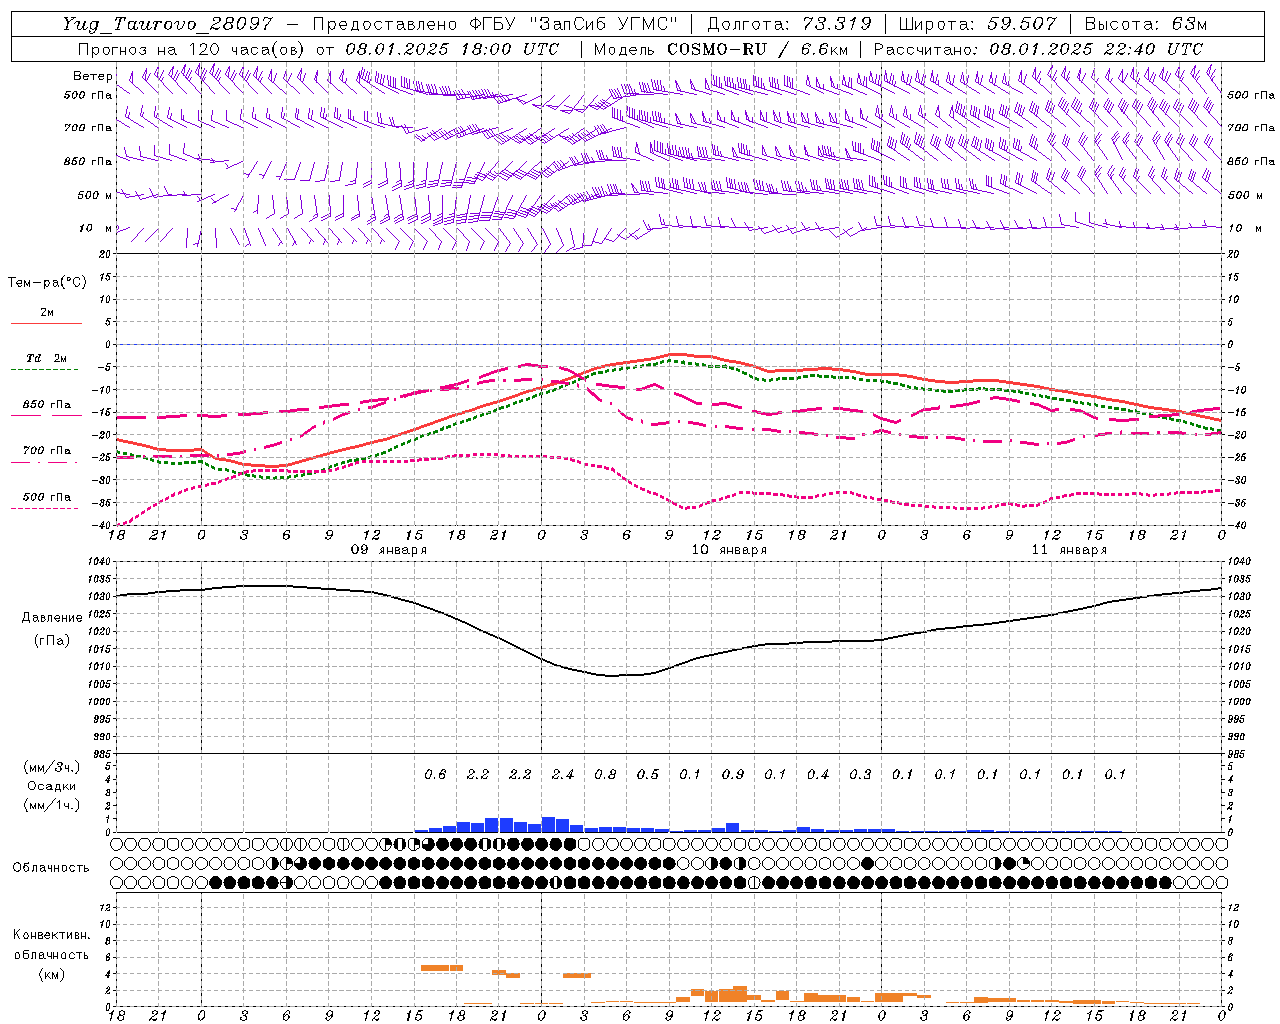This screenshot has width=1280, height=1024.
Task: Click 'Рассчитано: 08.01.2025 22:40 UTC' timestamp
Action: pyautogui.click(x=1038, y=49)
